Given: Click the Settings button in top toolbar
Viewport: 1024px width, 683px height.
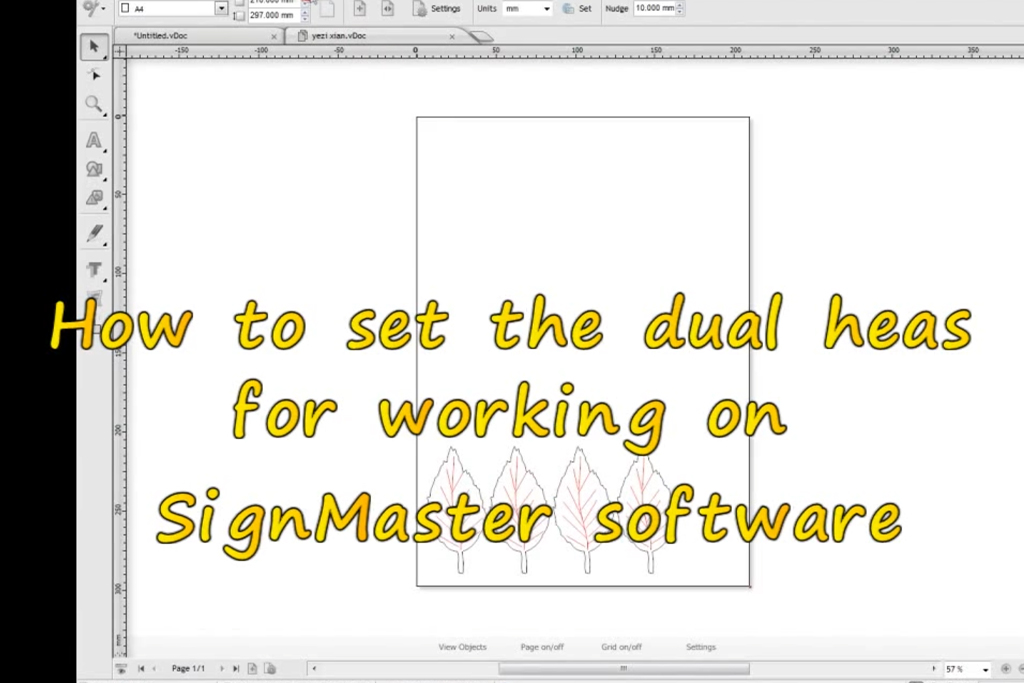Looking at the screenshot, I should click(x=437, y=8).
